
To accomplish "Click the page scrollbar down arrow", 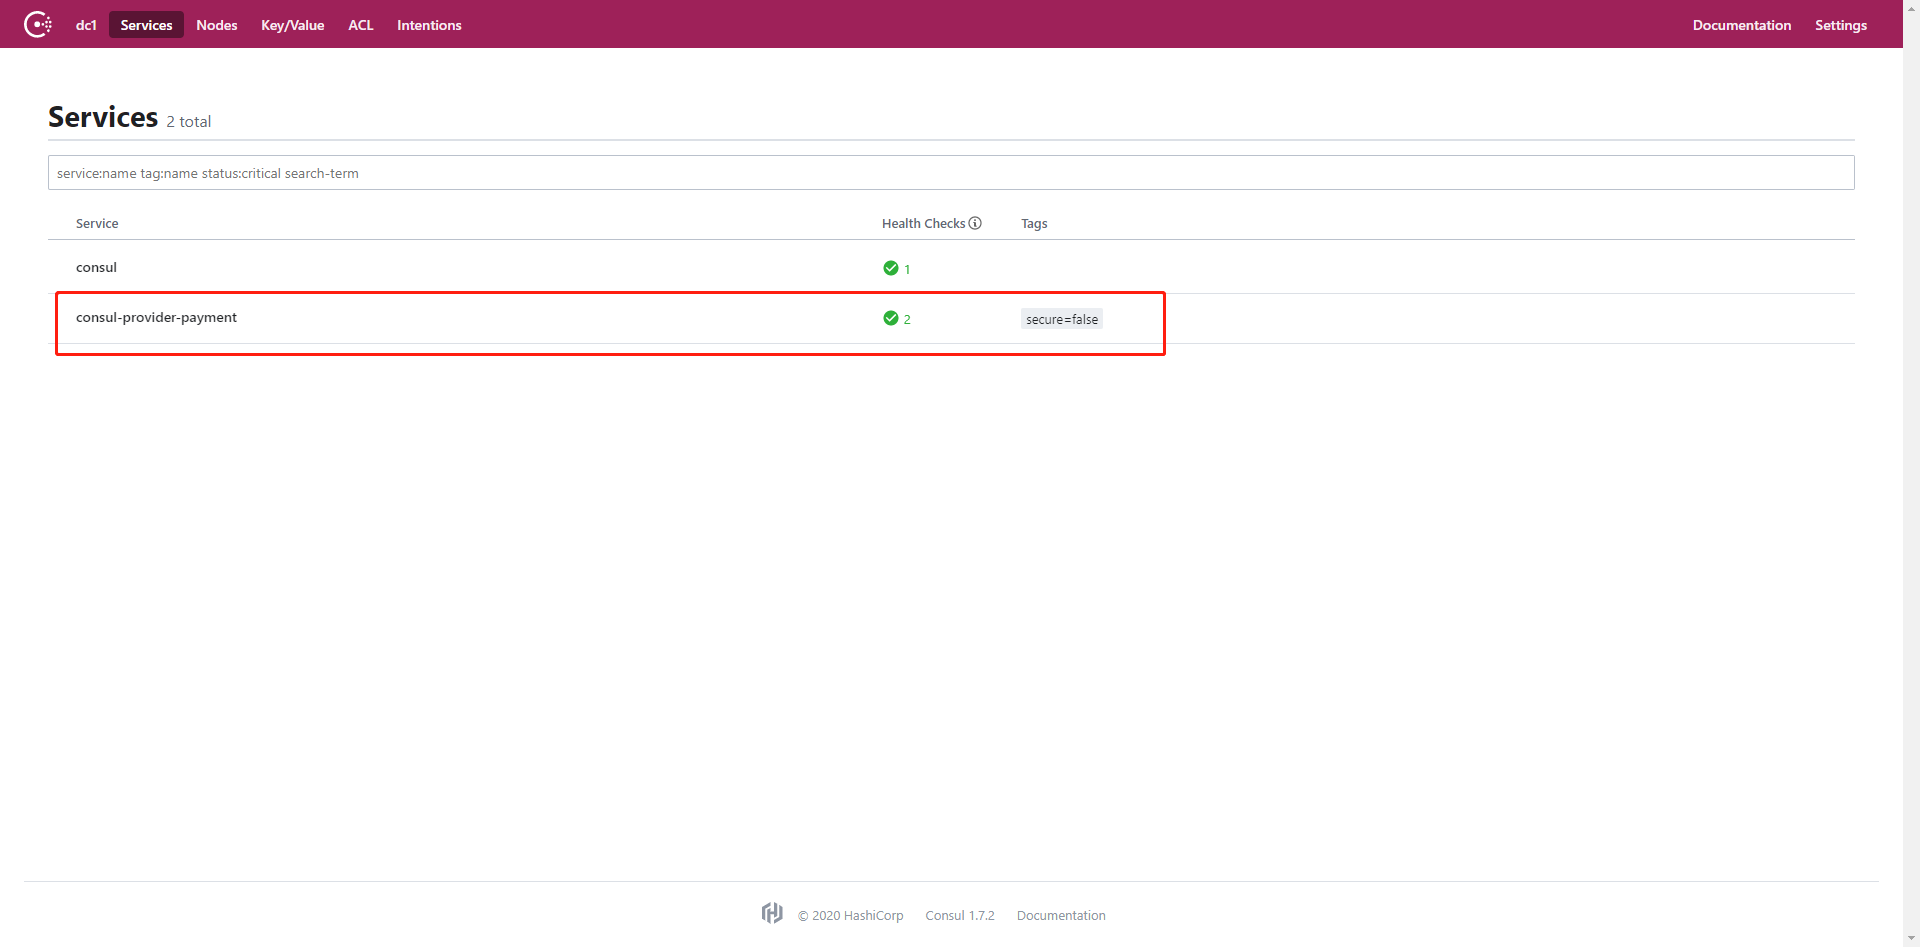I will coord(1911,939).
